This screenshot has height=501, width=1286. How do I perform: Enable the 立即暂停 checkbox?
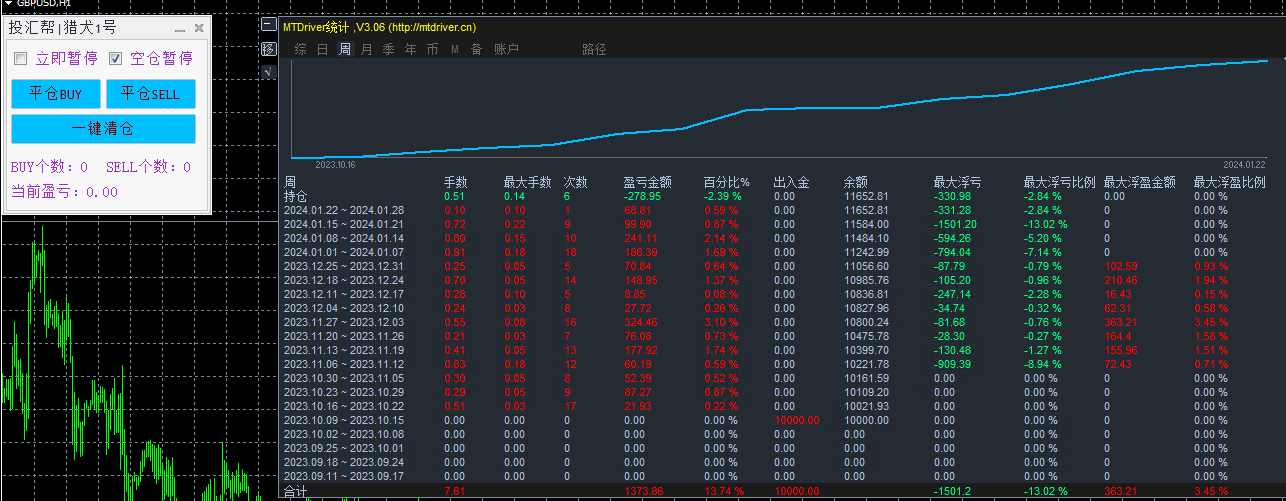click(20, 59)
